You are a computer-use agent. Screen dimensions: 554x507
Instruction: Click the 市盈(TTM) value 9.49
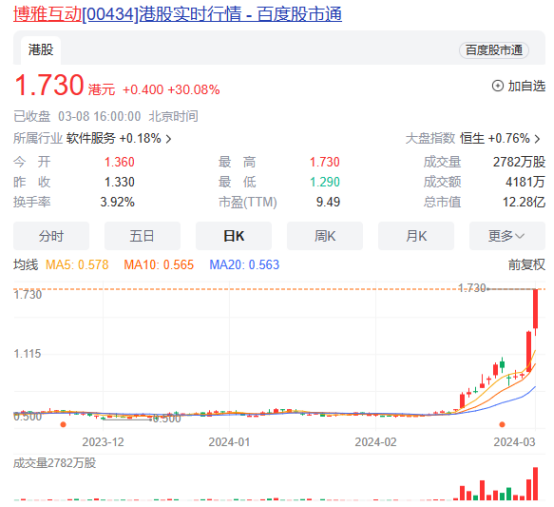pos(328,202)
